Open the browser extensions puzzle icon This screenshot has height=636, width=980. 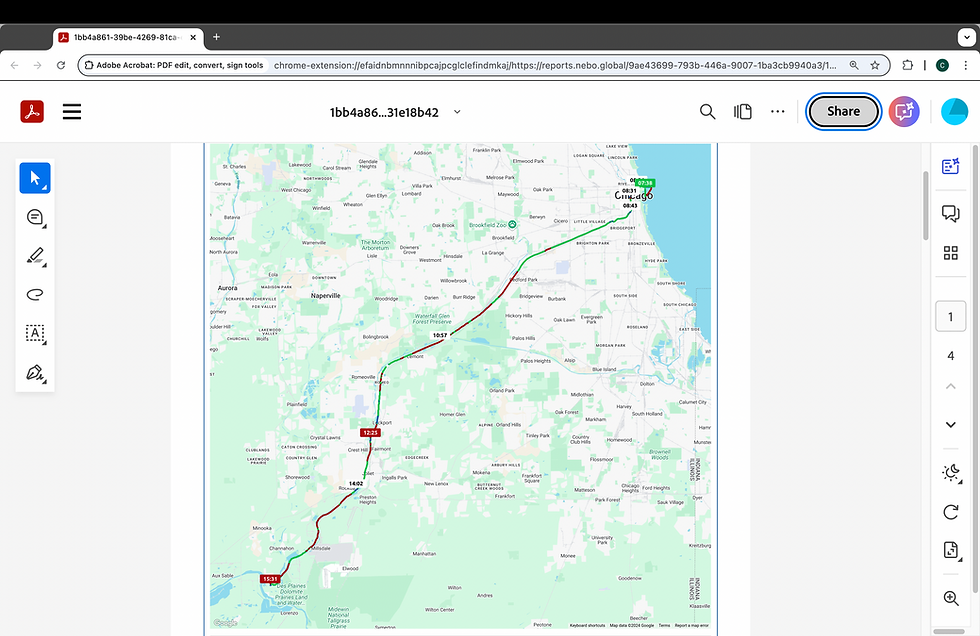908,65
